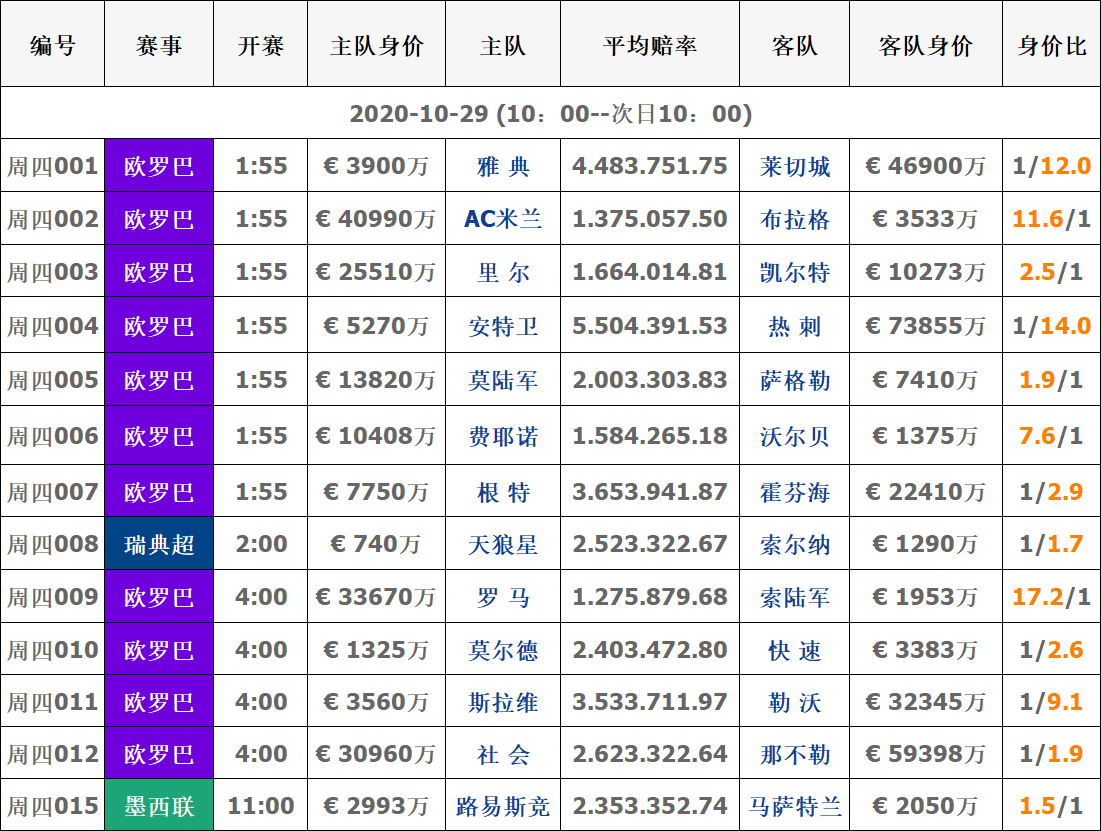The height and width of the screenshot is (831, 1101).
Task: Click the 2020-10-29 date range row
Action: click(x=550, y=114)
